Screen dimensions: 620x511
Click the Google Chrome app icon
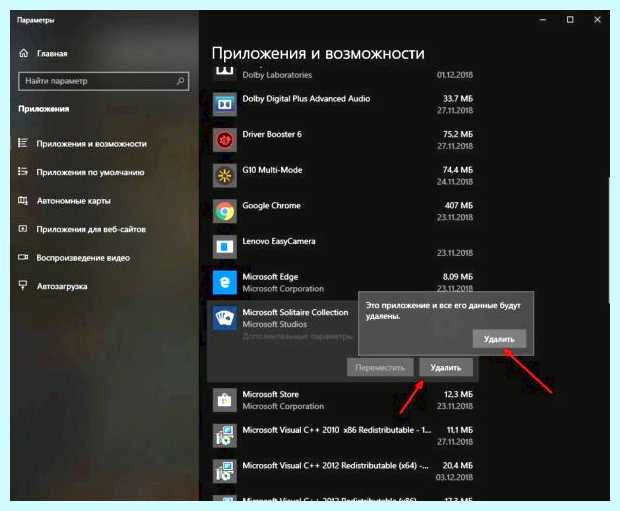pos(225,212)
